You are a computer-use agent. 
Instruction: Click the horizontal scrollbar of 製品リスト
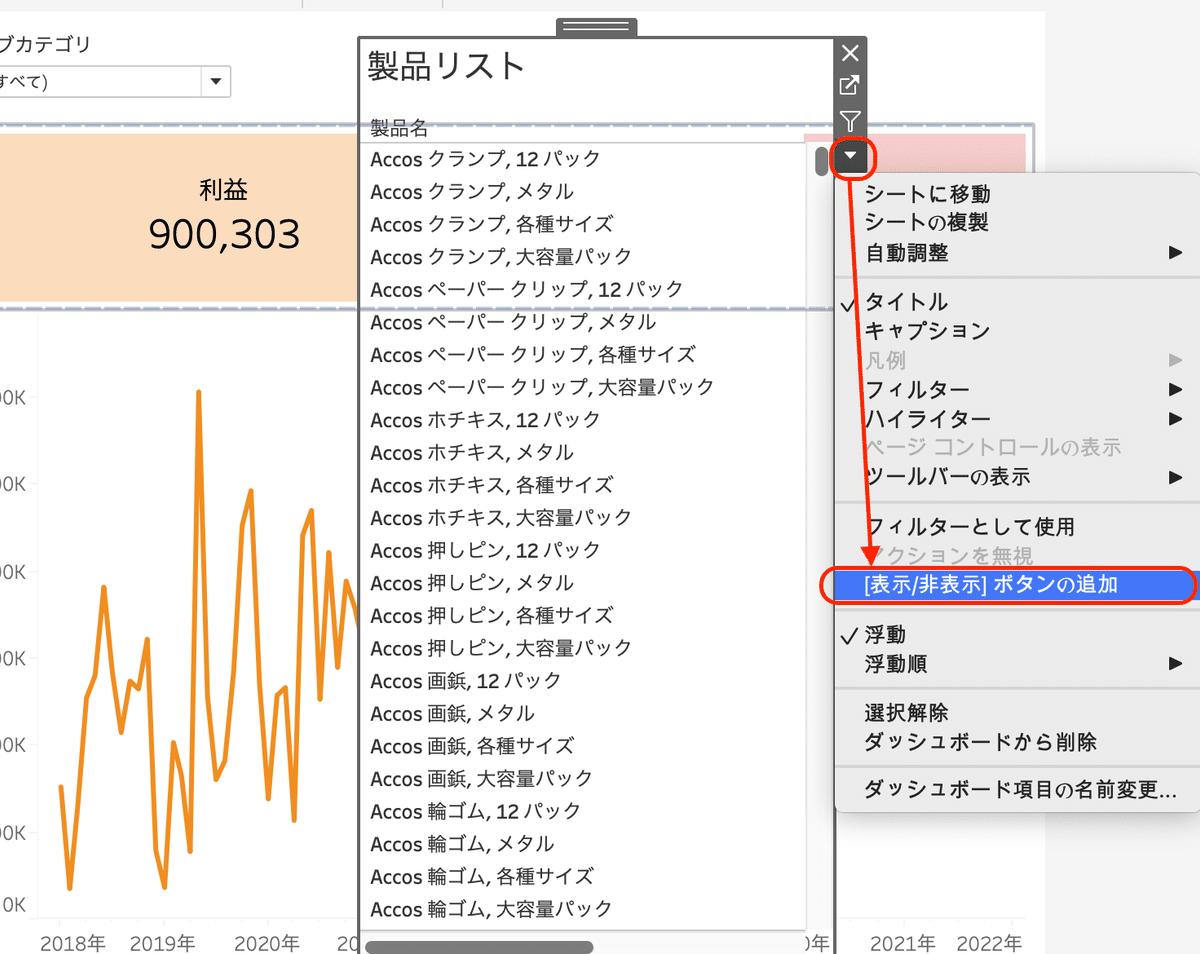(x=479, y=945)
